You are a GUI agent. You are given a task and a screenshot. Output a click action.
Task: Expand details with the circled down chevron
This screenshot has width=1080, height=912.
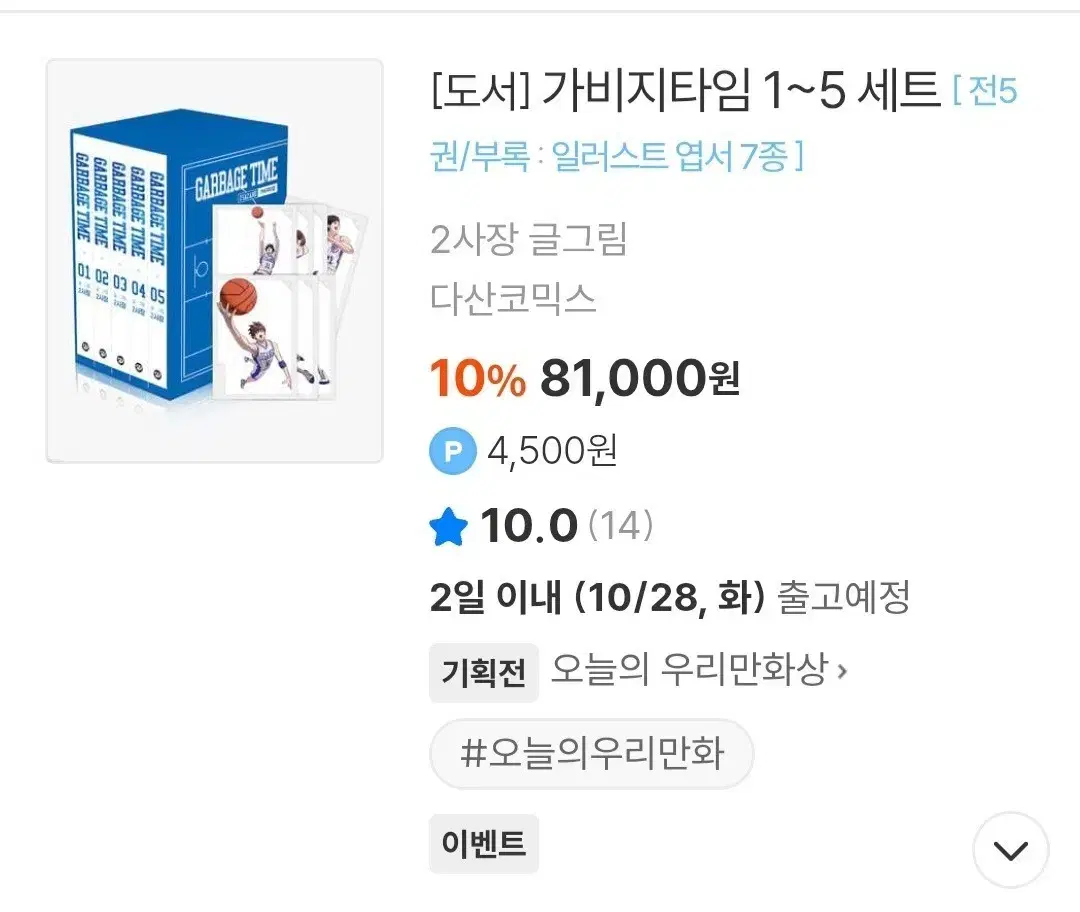pos(1010,850)
